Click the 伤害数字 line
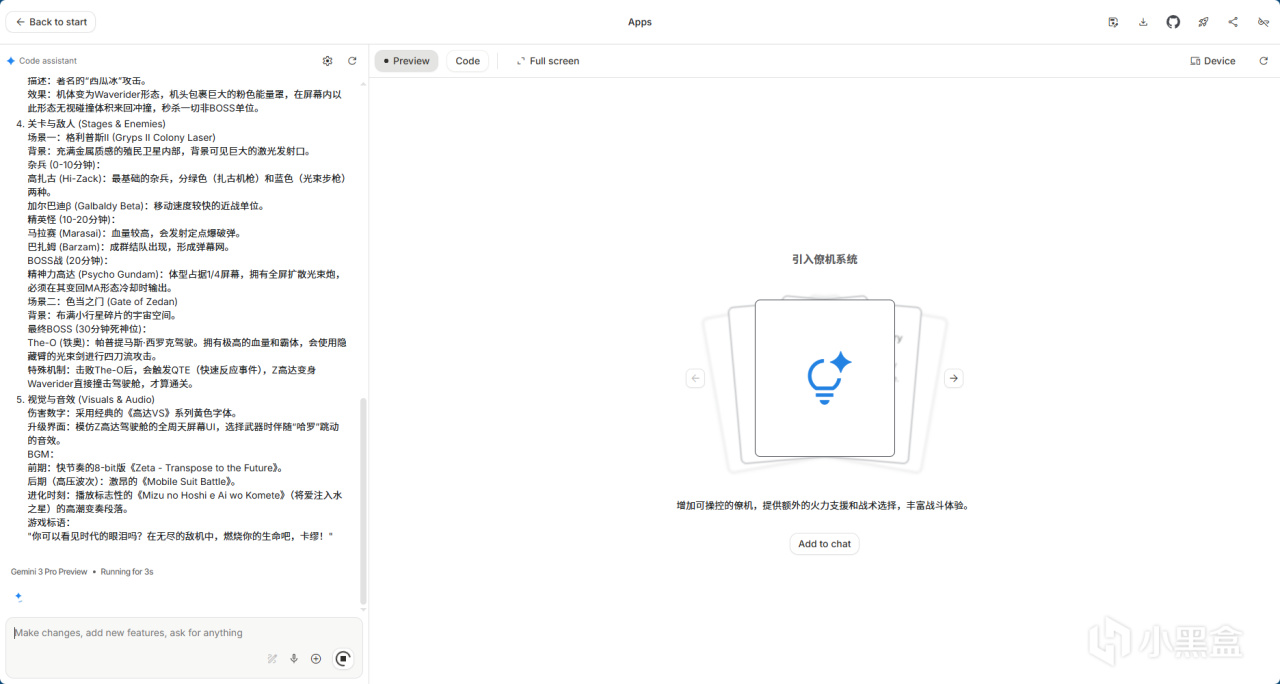 132,413
